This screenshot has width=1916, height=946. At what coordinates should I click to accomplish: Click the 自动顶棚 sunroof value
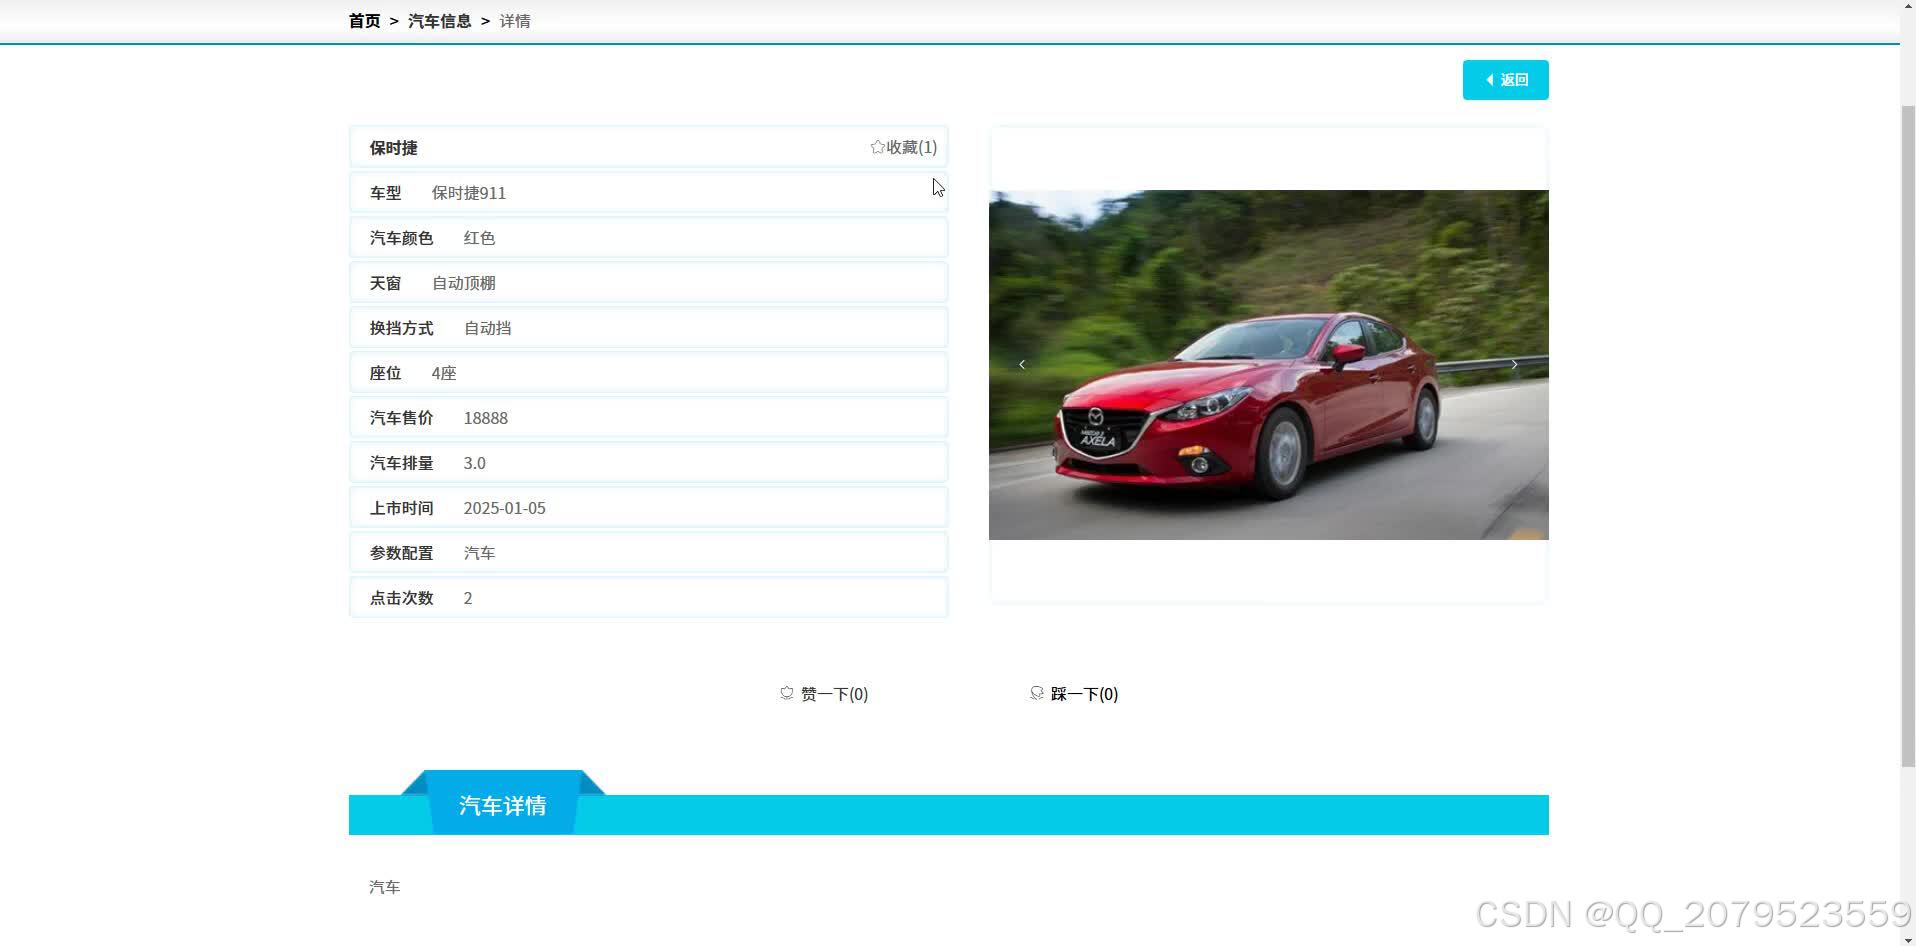pos(464,283)
